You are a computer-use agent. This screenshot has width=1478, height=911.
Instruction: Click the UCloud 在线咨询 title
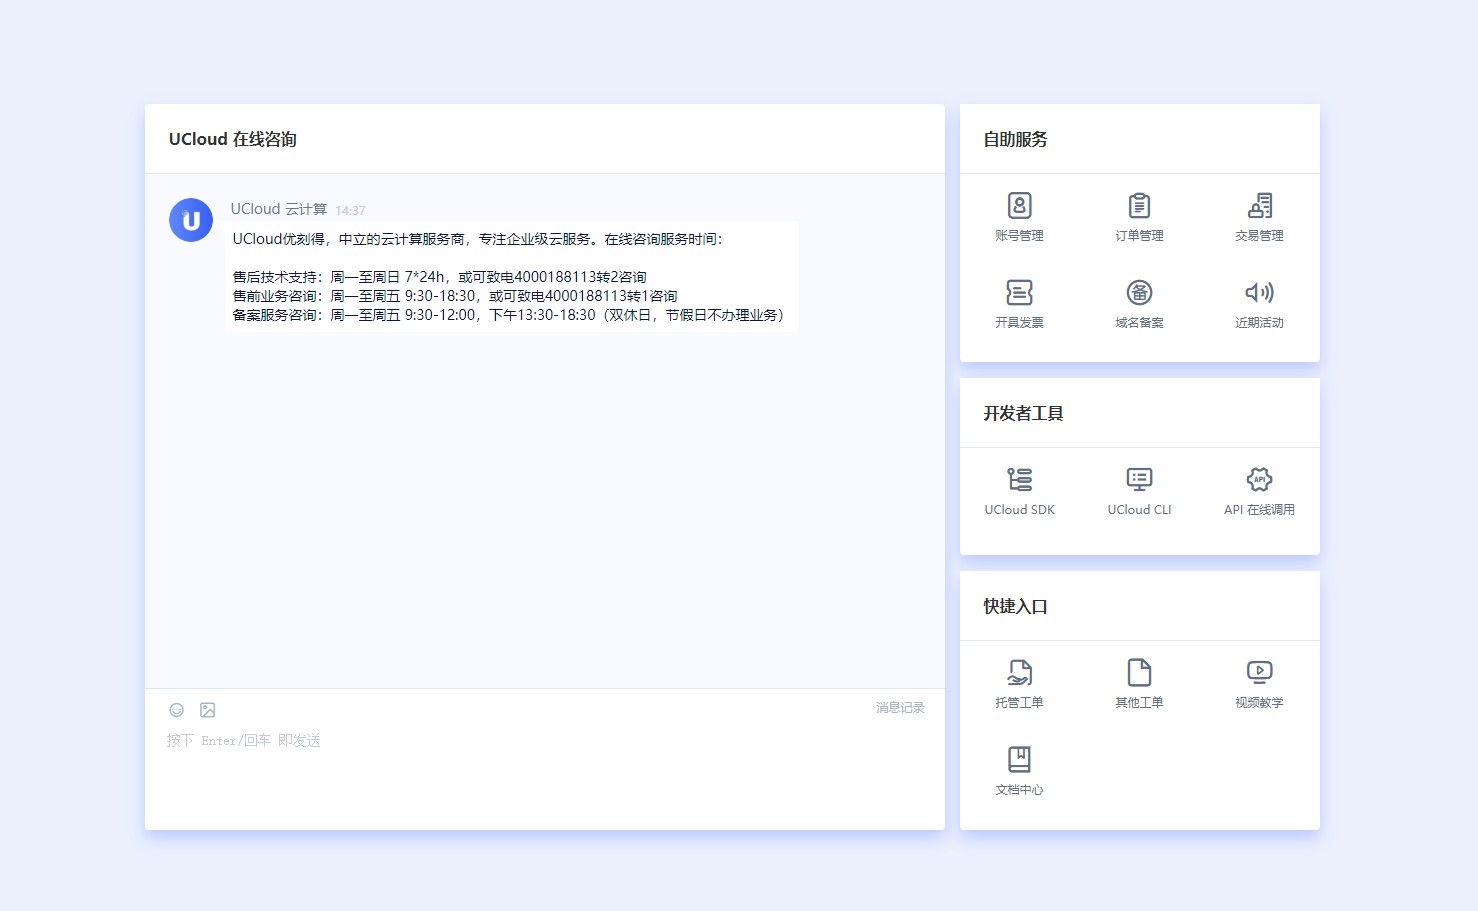[x=232, y=139]
